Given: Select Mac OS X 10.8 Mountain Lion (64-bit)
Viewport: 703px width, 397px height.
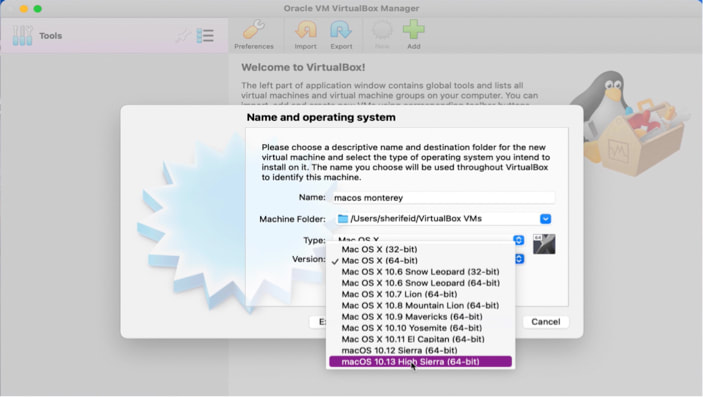Looking at the screenshot, I should 421,305.
